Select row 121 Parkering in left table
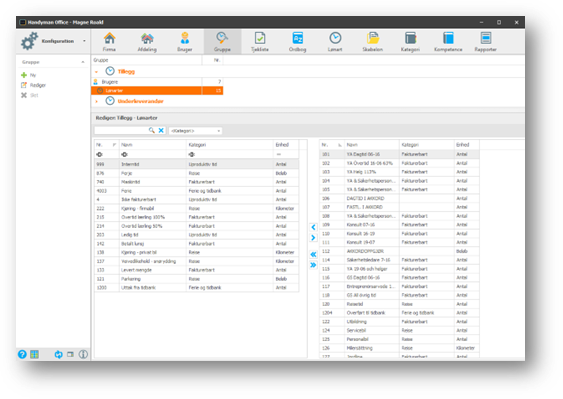The image size is (563, 399). pyautogui.click(x=196, y=279)
